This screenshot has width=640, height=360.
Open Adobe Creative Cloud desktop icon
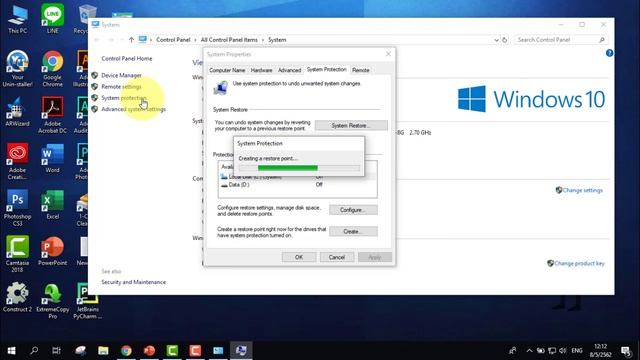click(x=18, y=161)
